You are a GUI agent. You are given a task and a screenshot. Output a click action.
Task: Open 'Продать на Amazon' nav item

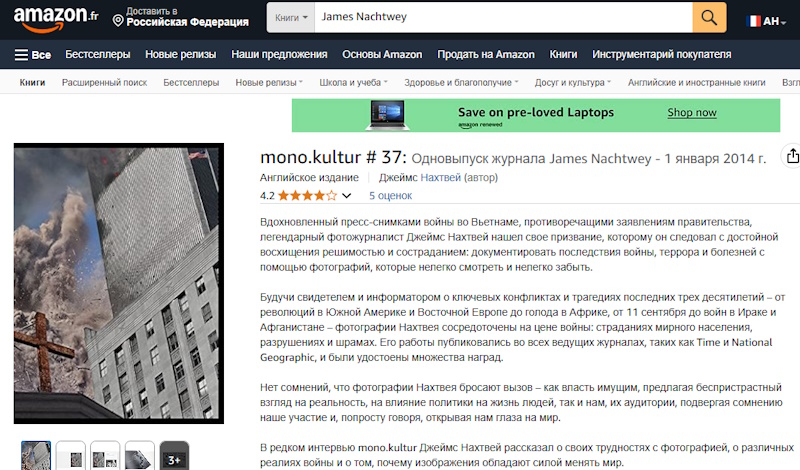pyautogui.click(x=486, y=55)
